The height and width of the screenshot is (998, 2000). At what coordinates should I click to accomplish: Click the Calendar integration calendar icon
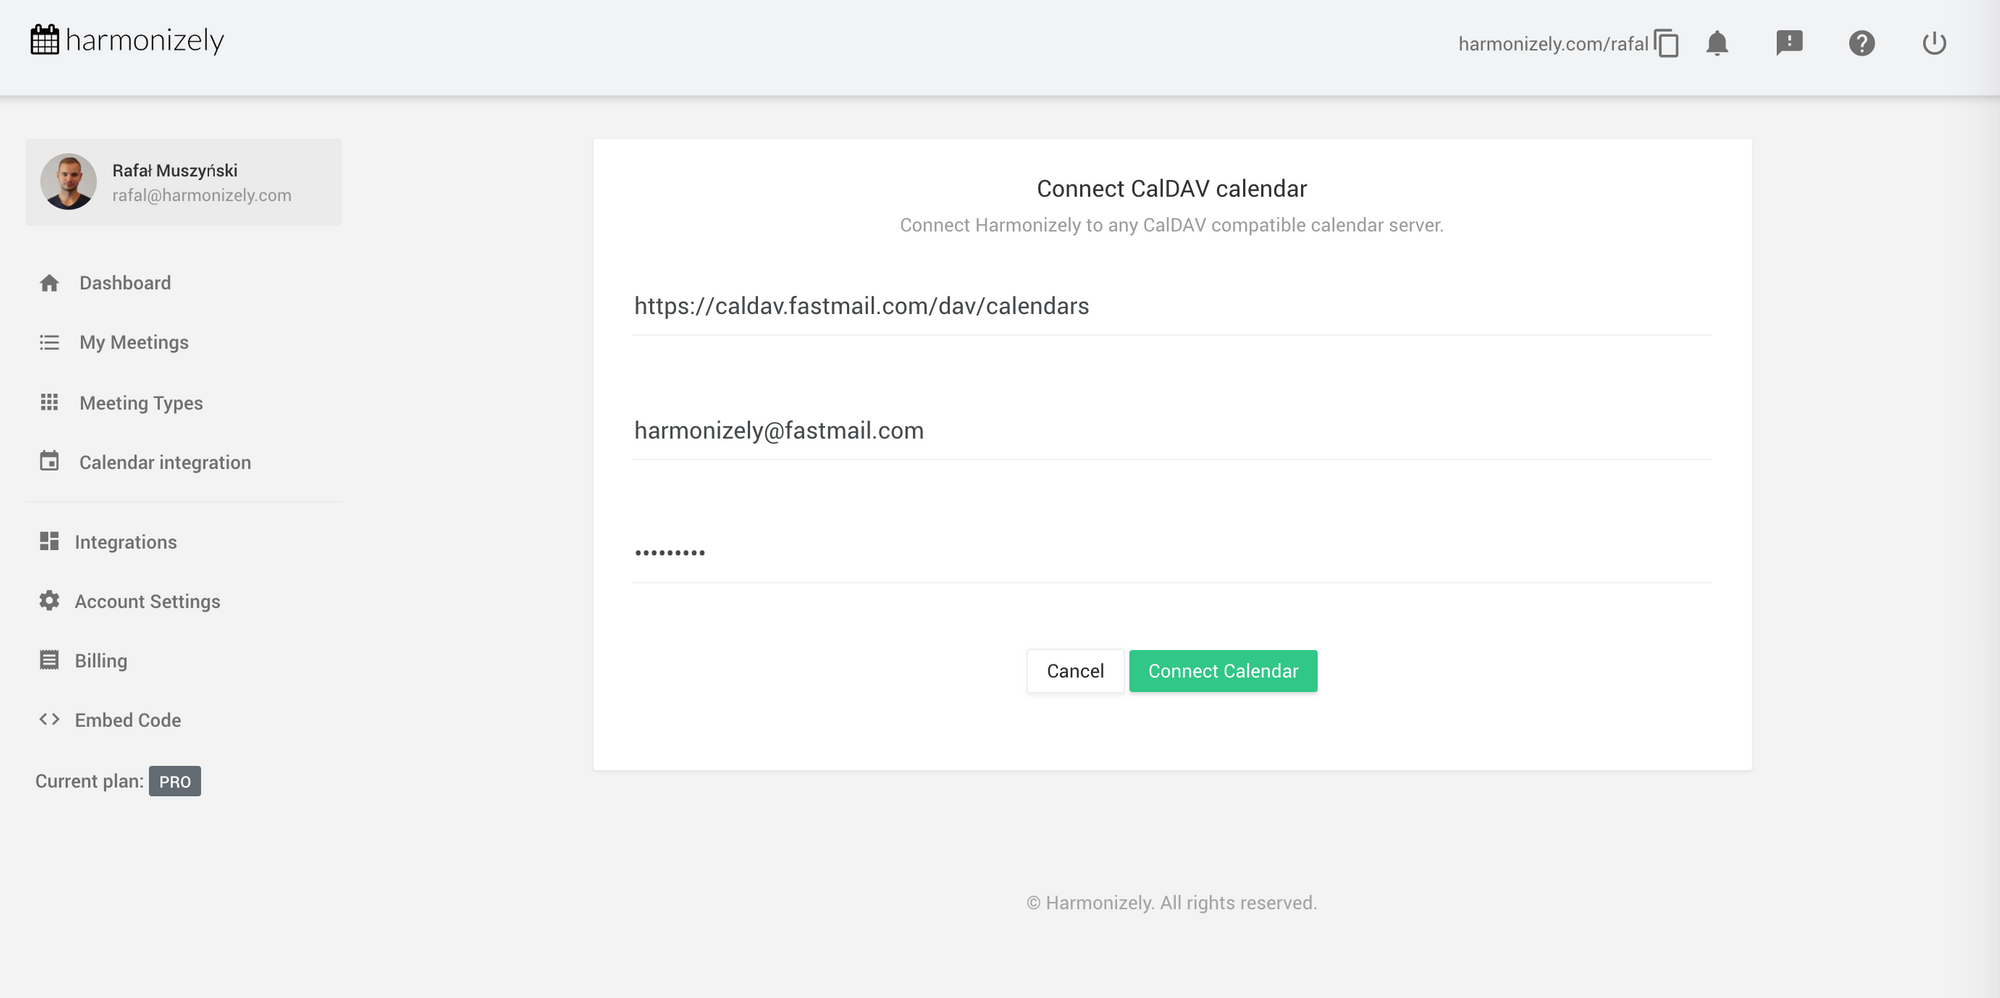(x=49, y=461)
